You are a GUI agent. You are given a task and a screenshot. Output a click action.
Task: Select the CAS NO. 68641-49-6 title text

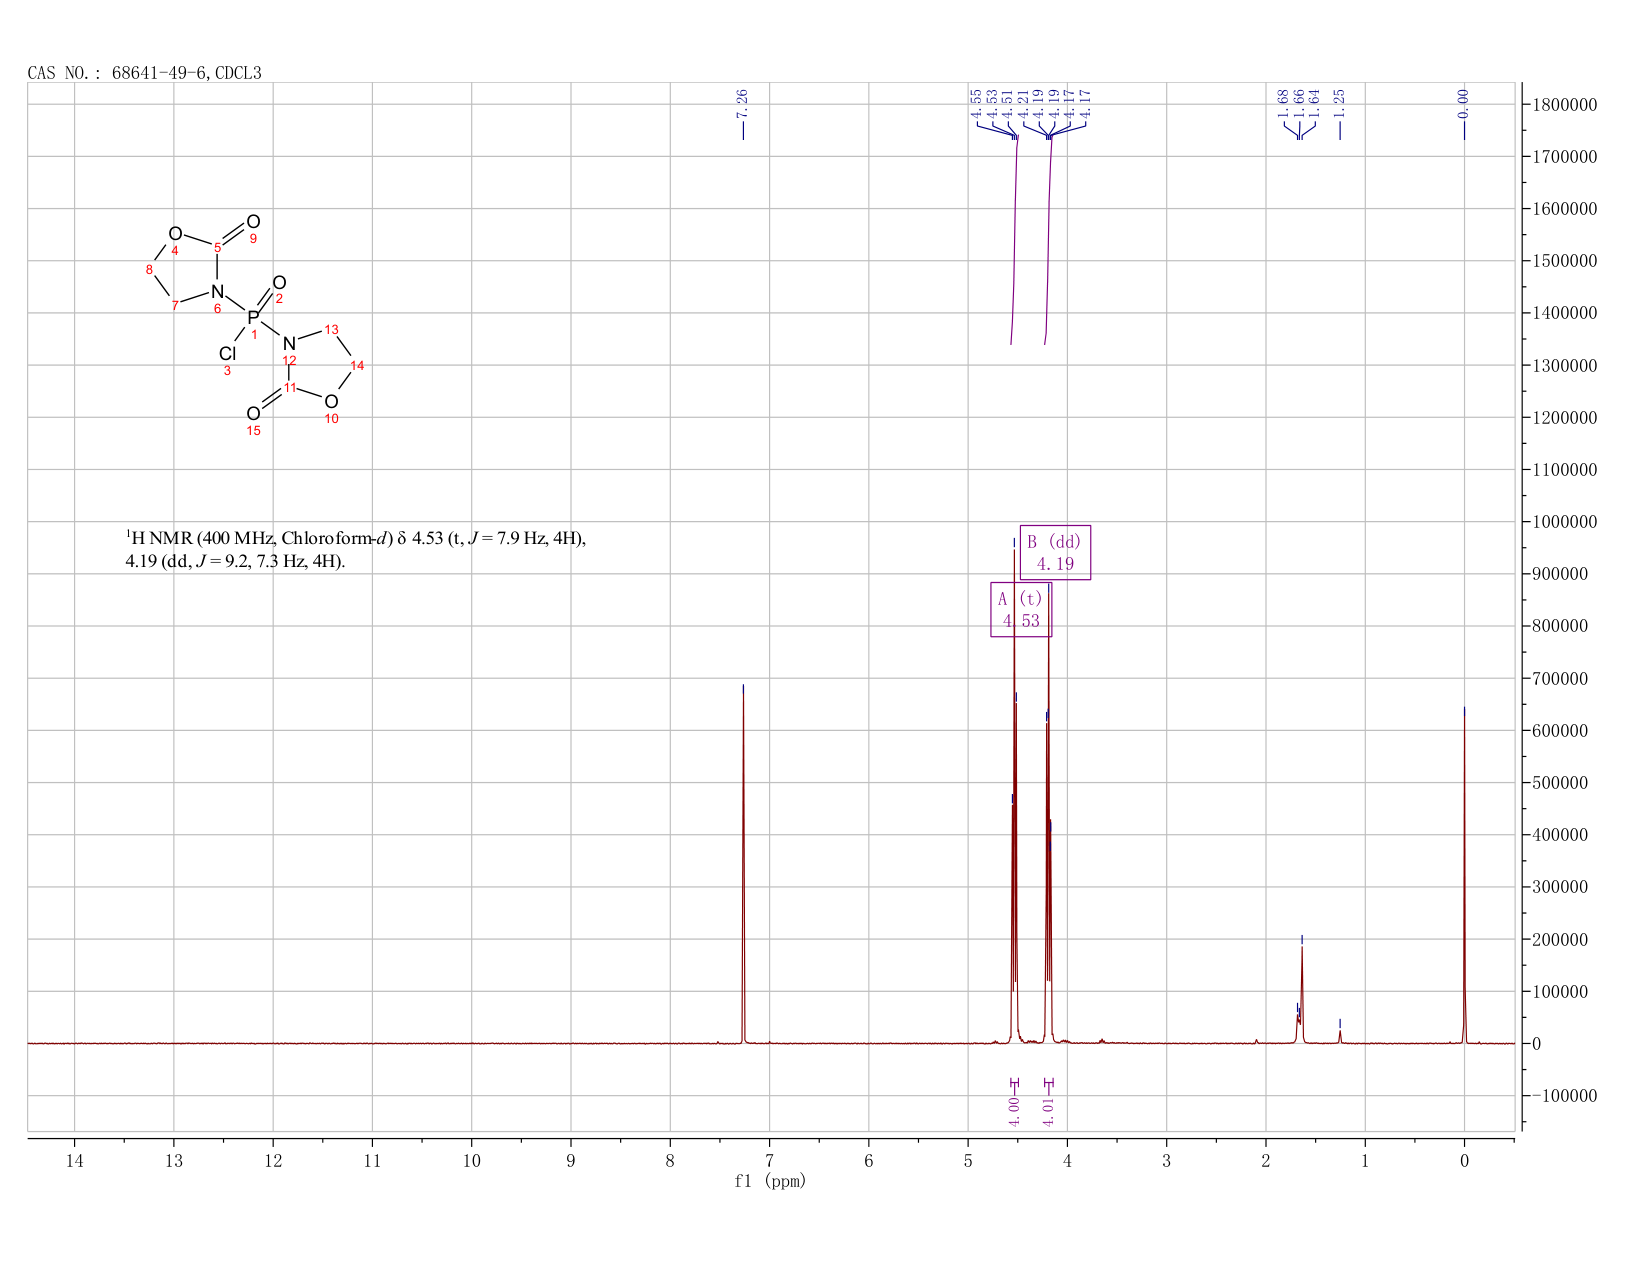point(145,73)
